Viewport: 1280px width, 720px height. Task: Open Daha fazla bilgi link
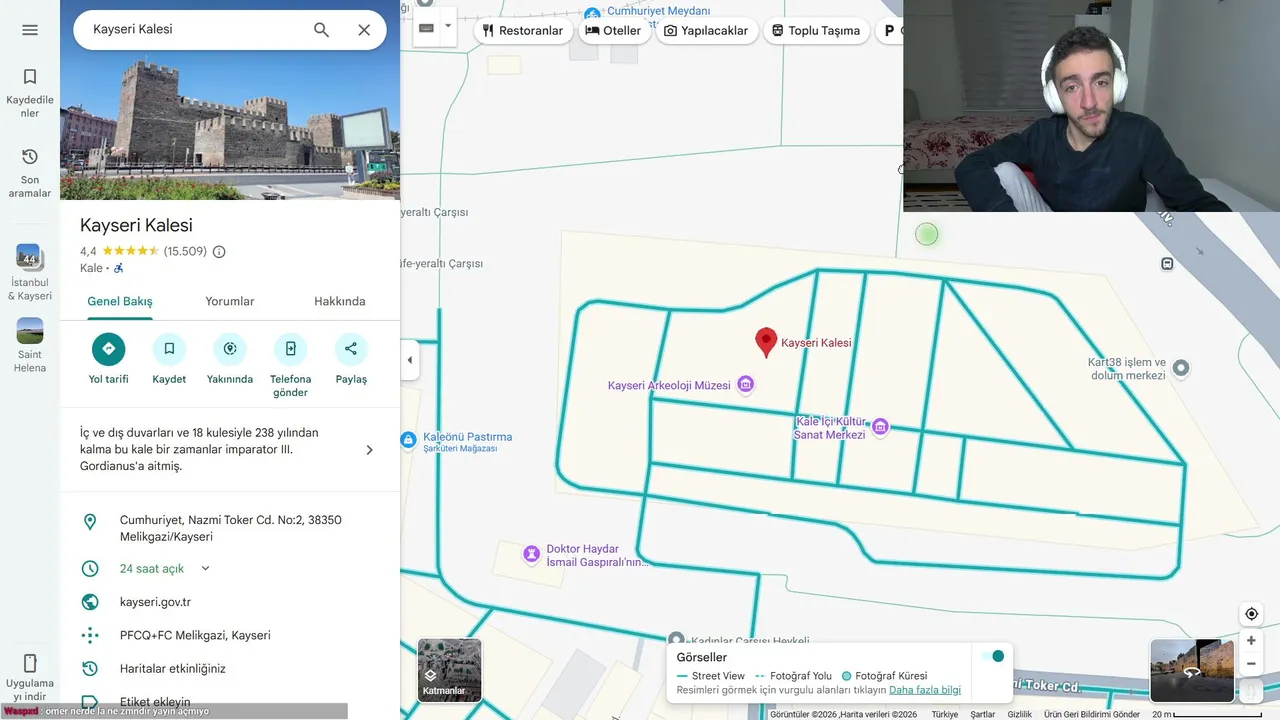(925, 690)
